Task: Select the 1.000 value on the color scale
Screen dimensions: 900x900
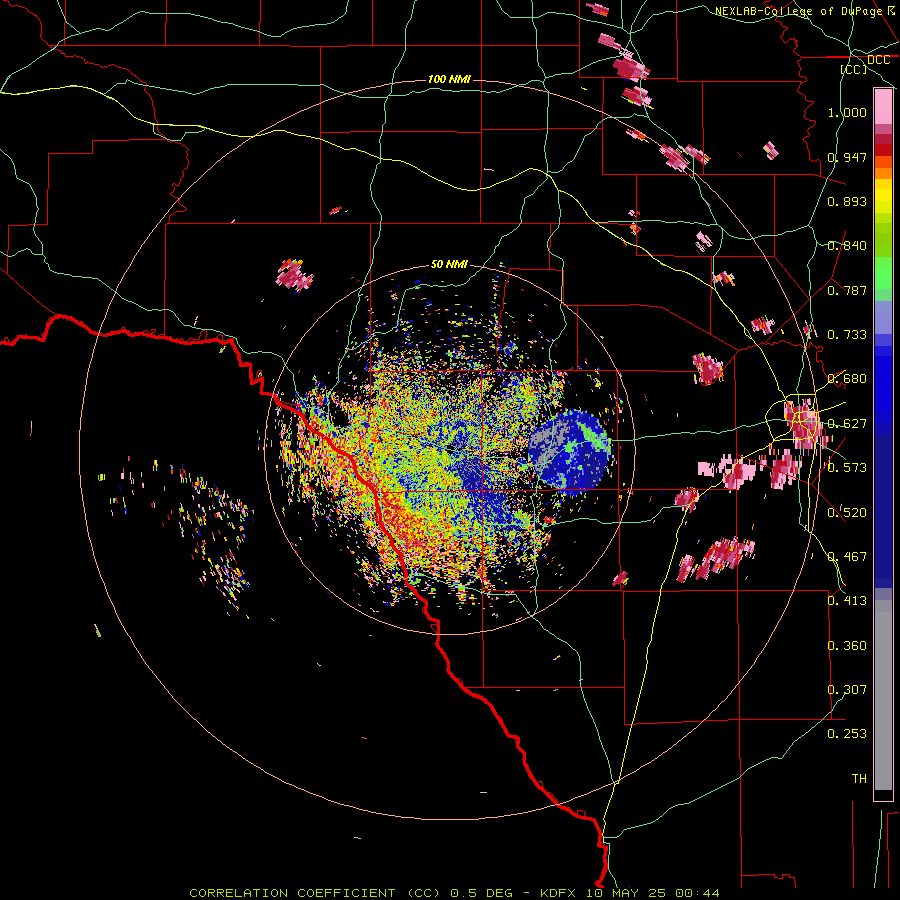Action: click(847, 112)
